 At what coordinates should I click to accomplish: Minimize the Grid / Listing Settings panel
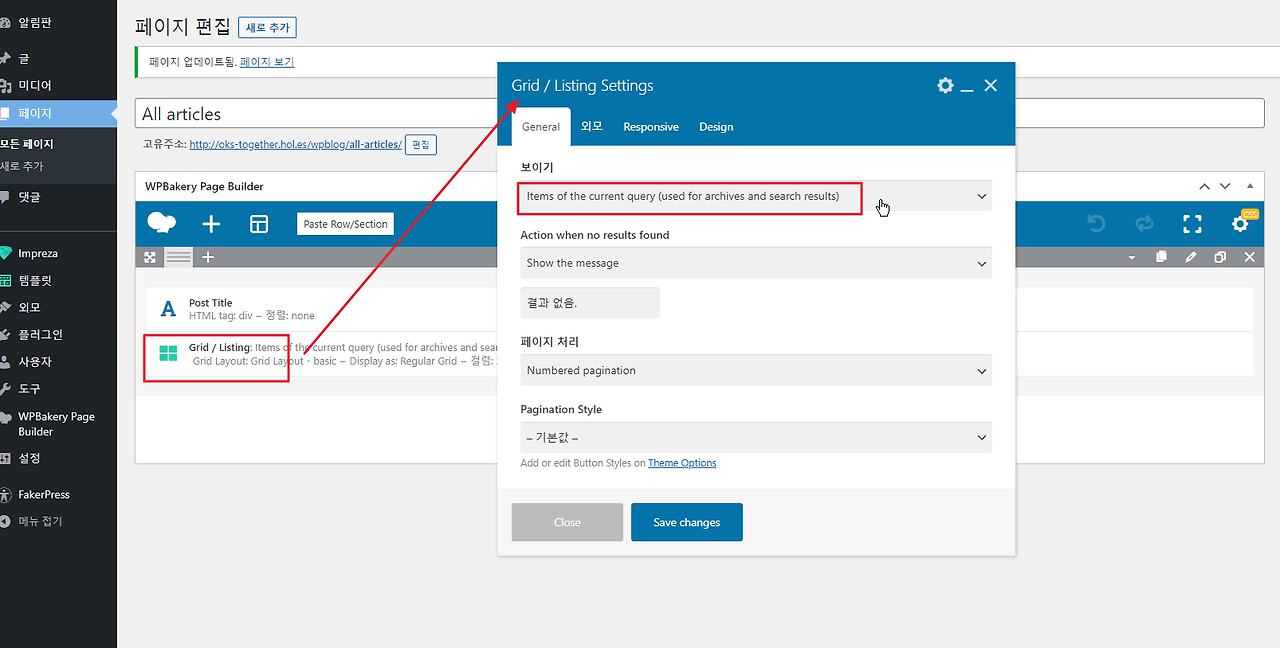pos(967,89)
